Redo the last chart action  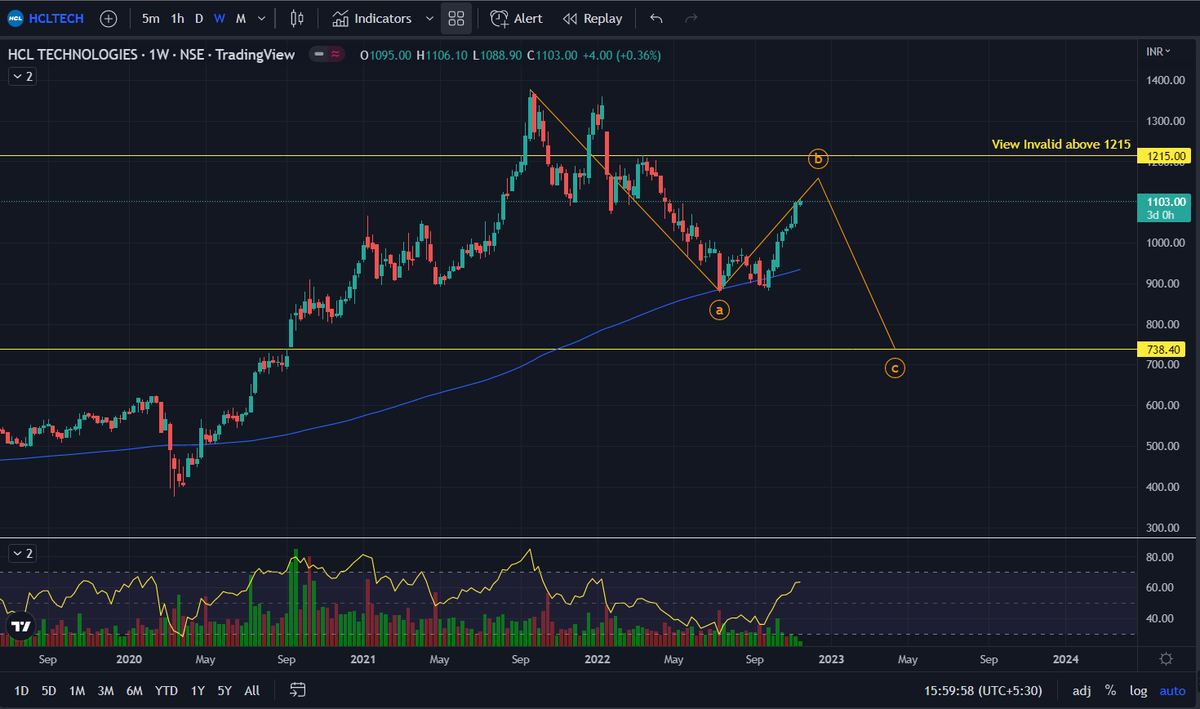click(x=691, y=18)
